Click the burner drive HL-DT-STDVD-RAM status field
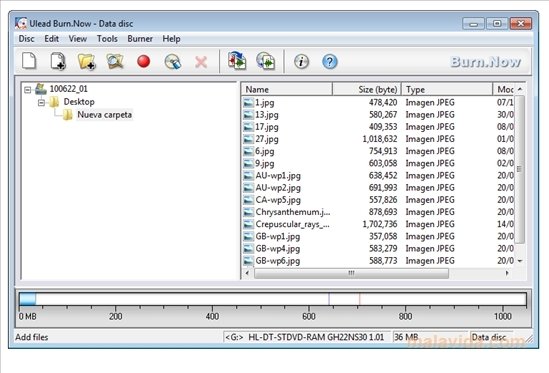549x373 pixels. tap(307, 337)
